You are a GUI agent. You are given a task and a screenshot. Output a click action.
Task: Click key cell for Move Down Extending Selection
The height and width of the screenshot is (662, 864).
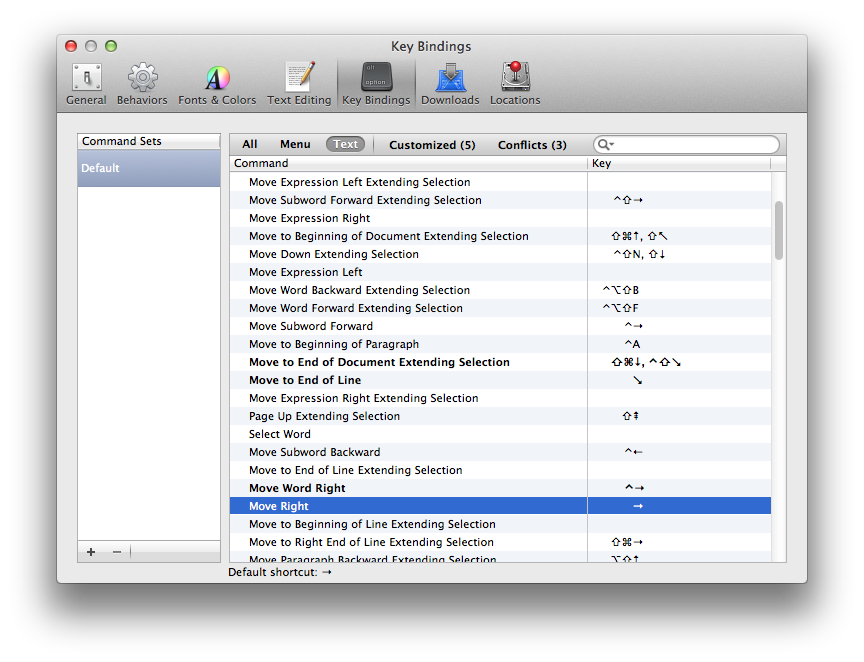[679, 254]
